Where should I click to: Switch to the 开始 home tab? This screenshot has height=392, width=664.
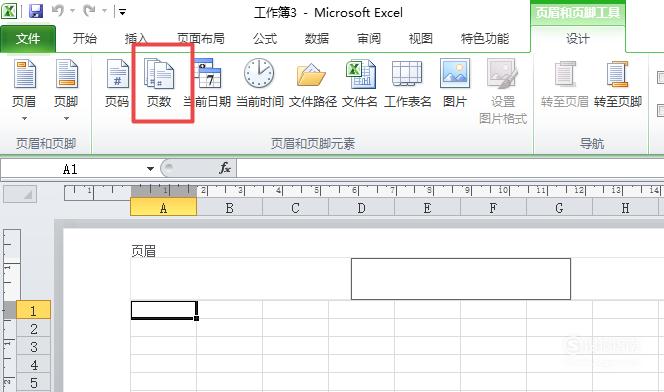[x=85, y=39]
